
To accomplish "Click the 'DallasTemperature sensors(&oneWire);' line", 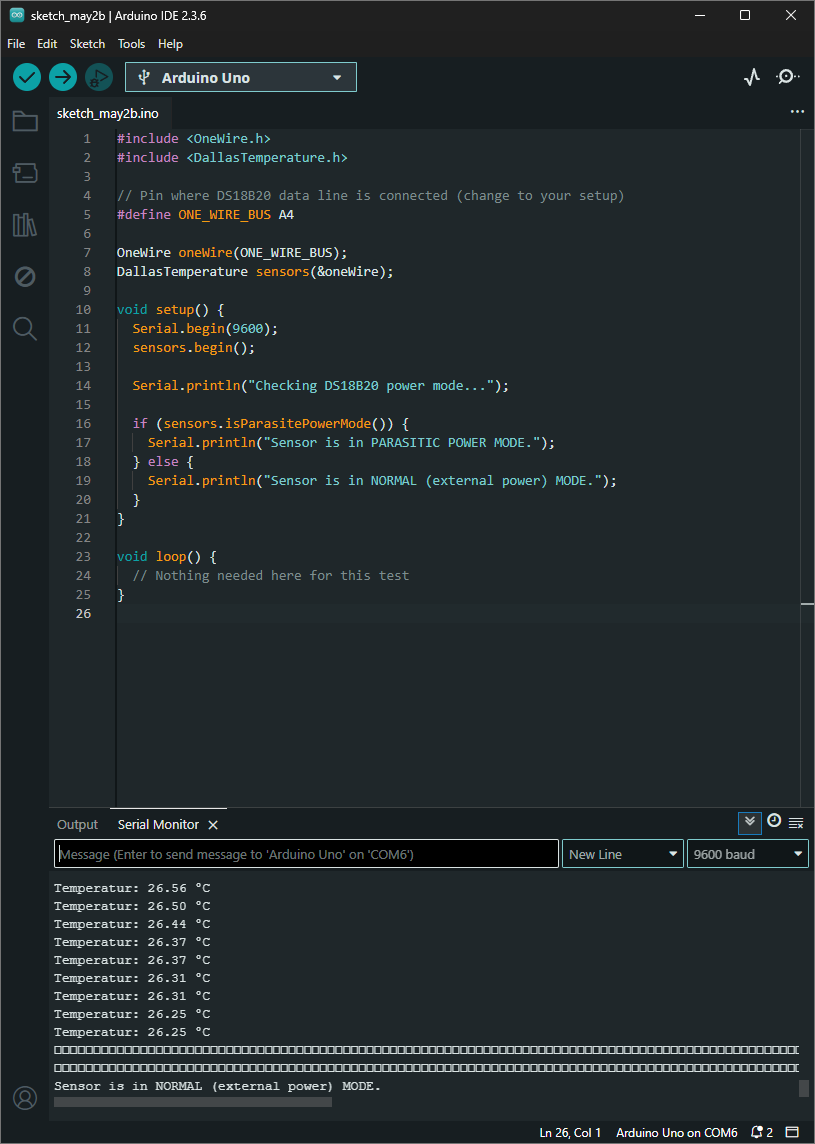I will 255,271.
